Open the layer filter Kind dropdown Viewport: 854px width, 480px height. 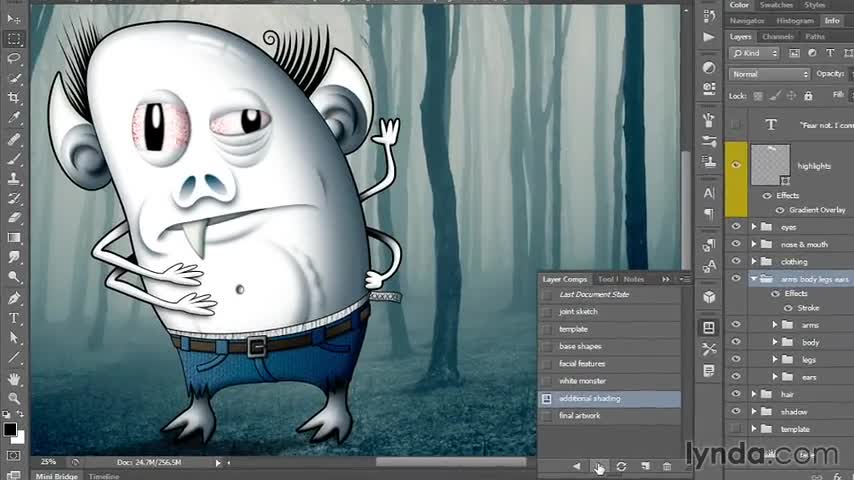pyautogui.click(x=754, y=53)
